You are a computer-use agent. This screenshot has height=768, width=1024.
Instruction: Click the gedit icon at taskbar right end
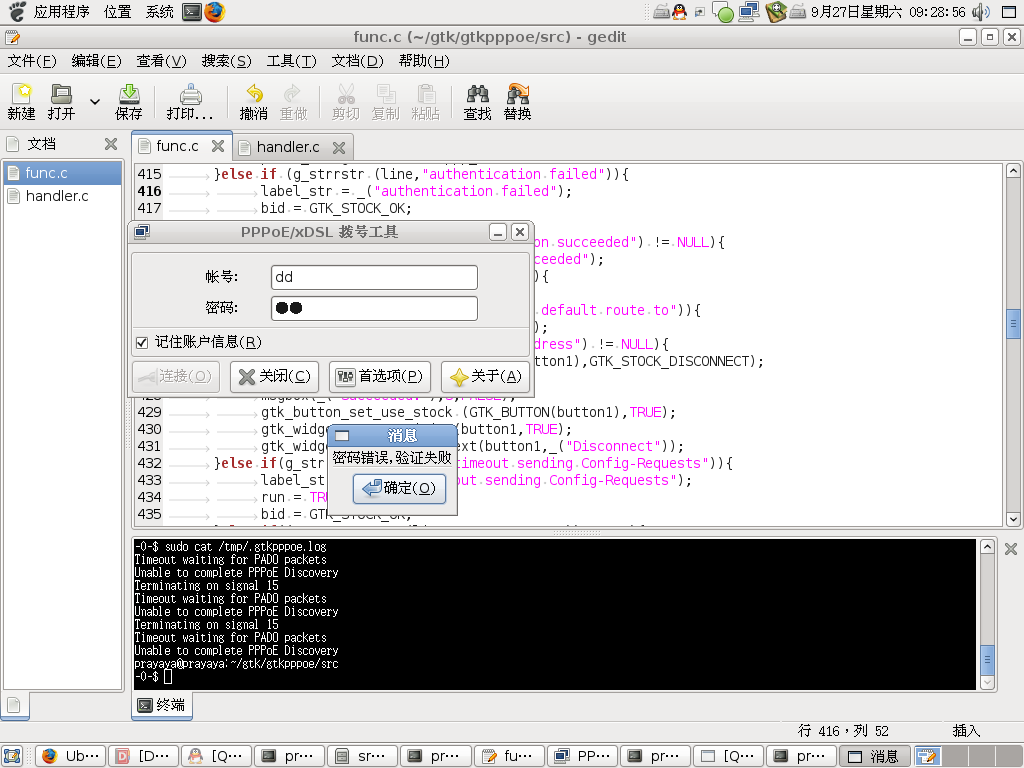pyautogui.click(x=928, y=756)
